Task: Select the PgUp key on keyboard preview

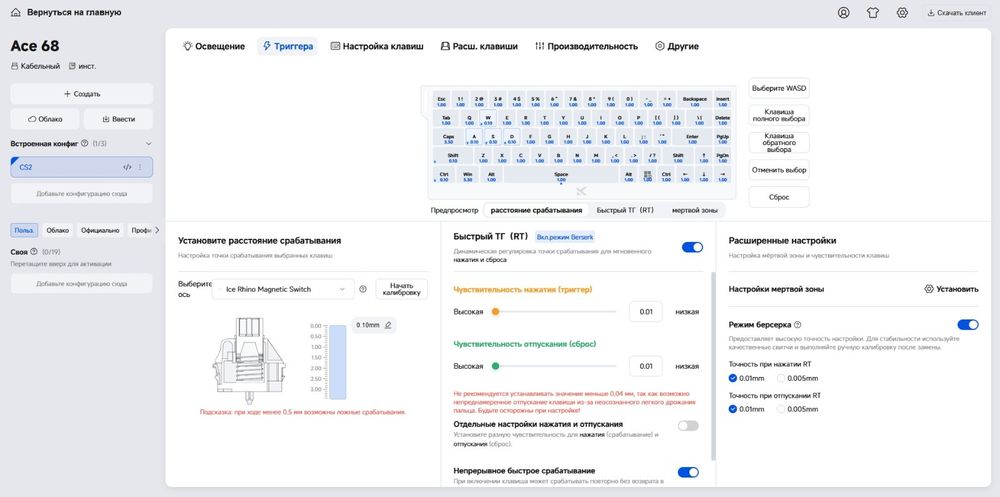Action: tap(723, 138)
